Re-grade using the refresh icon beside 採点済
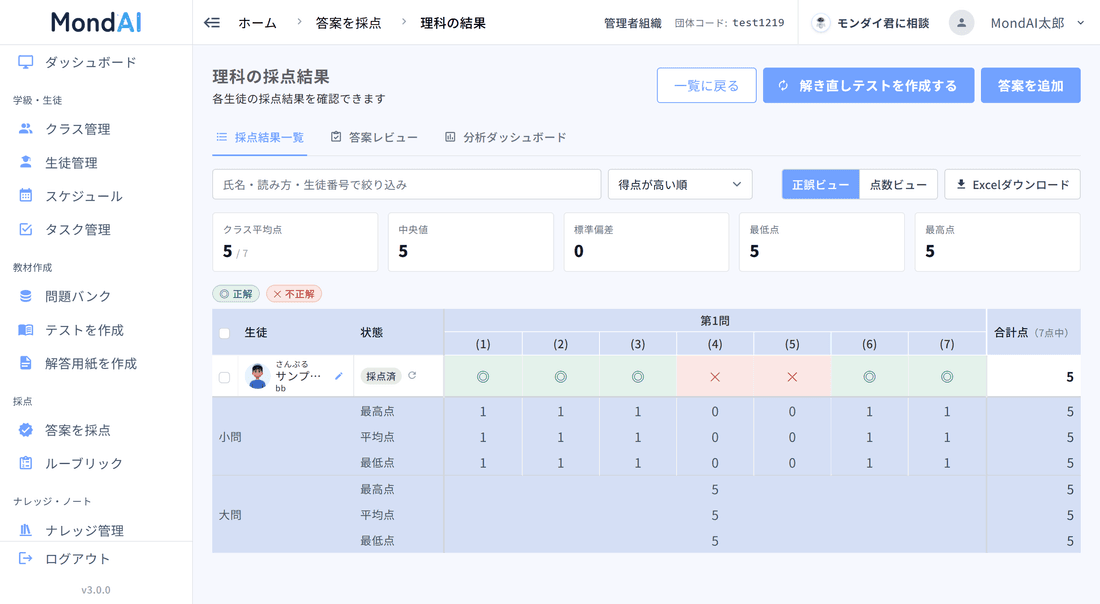The width and height of the screenshot is (1100, 604). pos(412,375)
